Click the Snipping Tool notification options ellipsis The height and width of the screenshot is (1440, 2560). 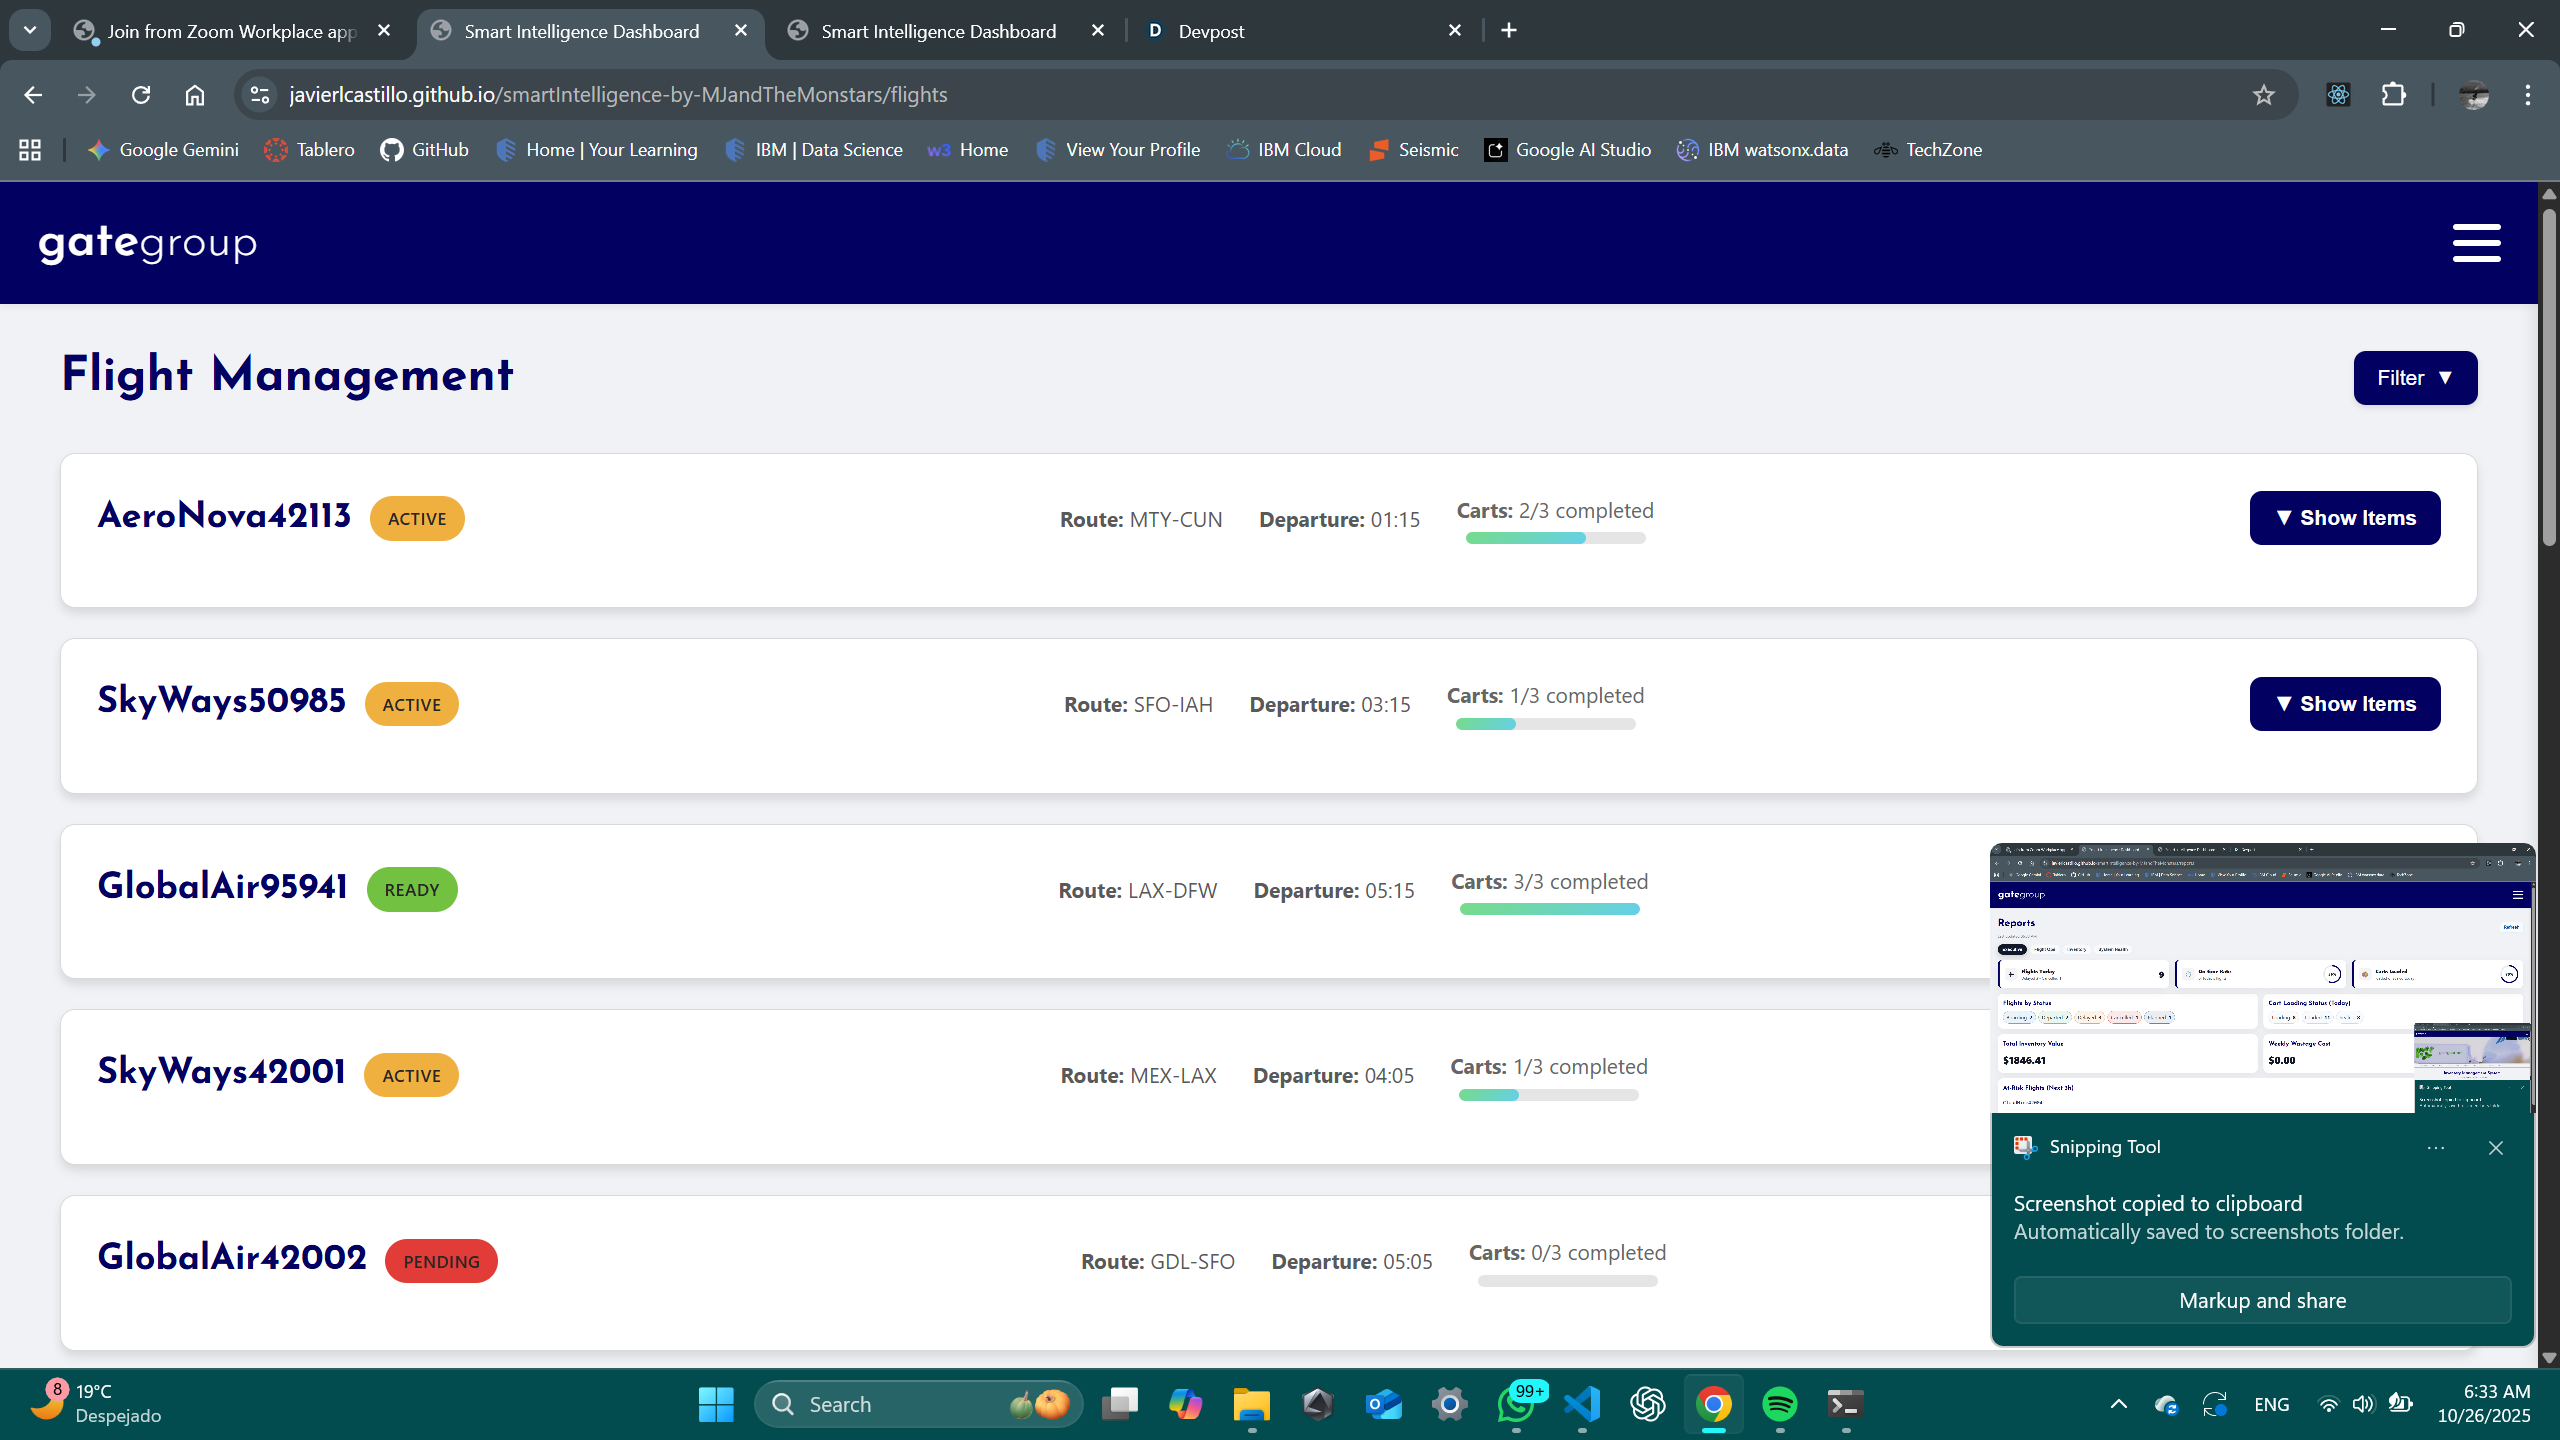(x=2436, y=1148)
